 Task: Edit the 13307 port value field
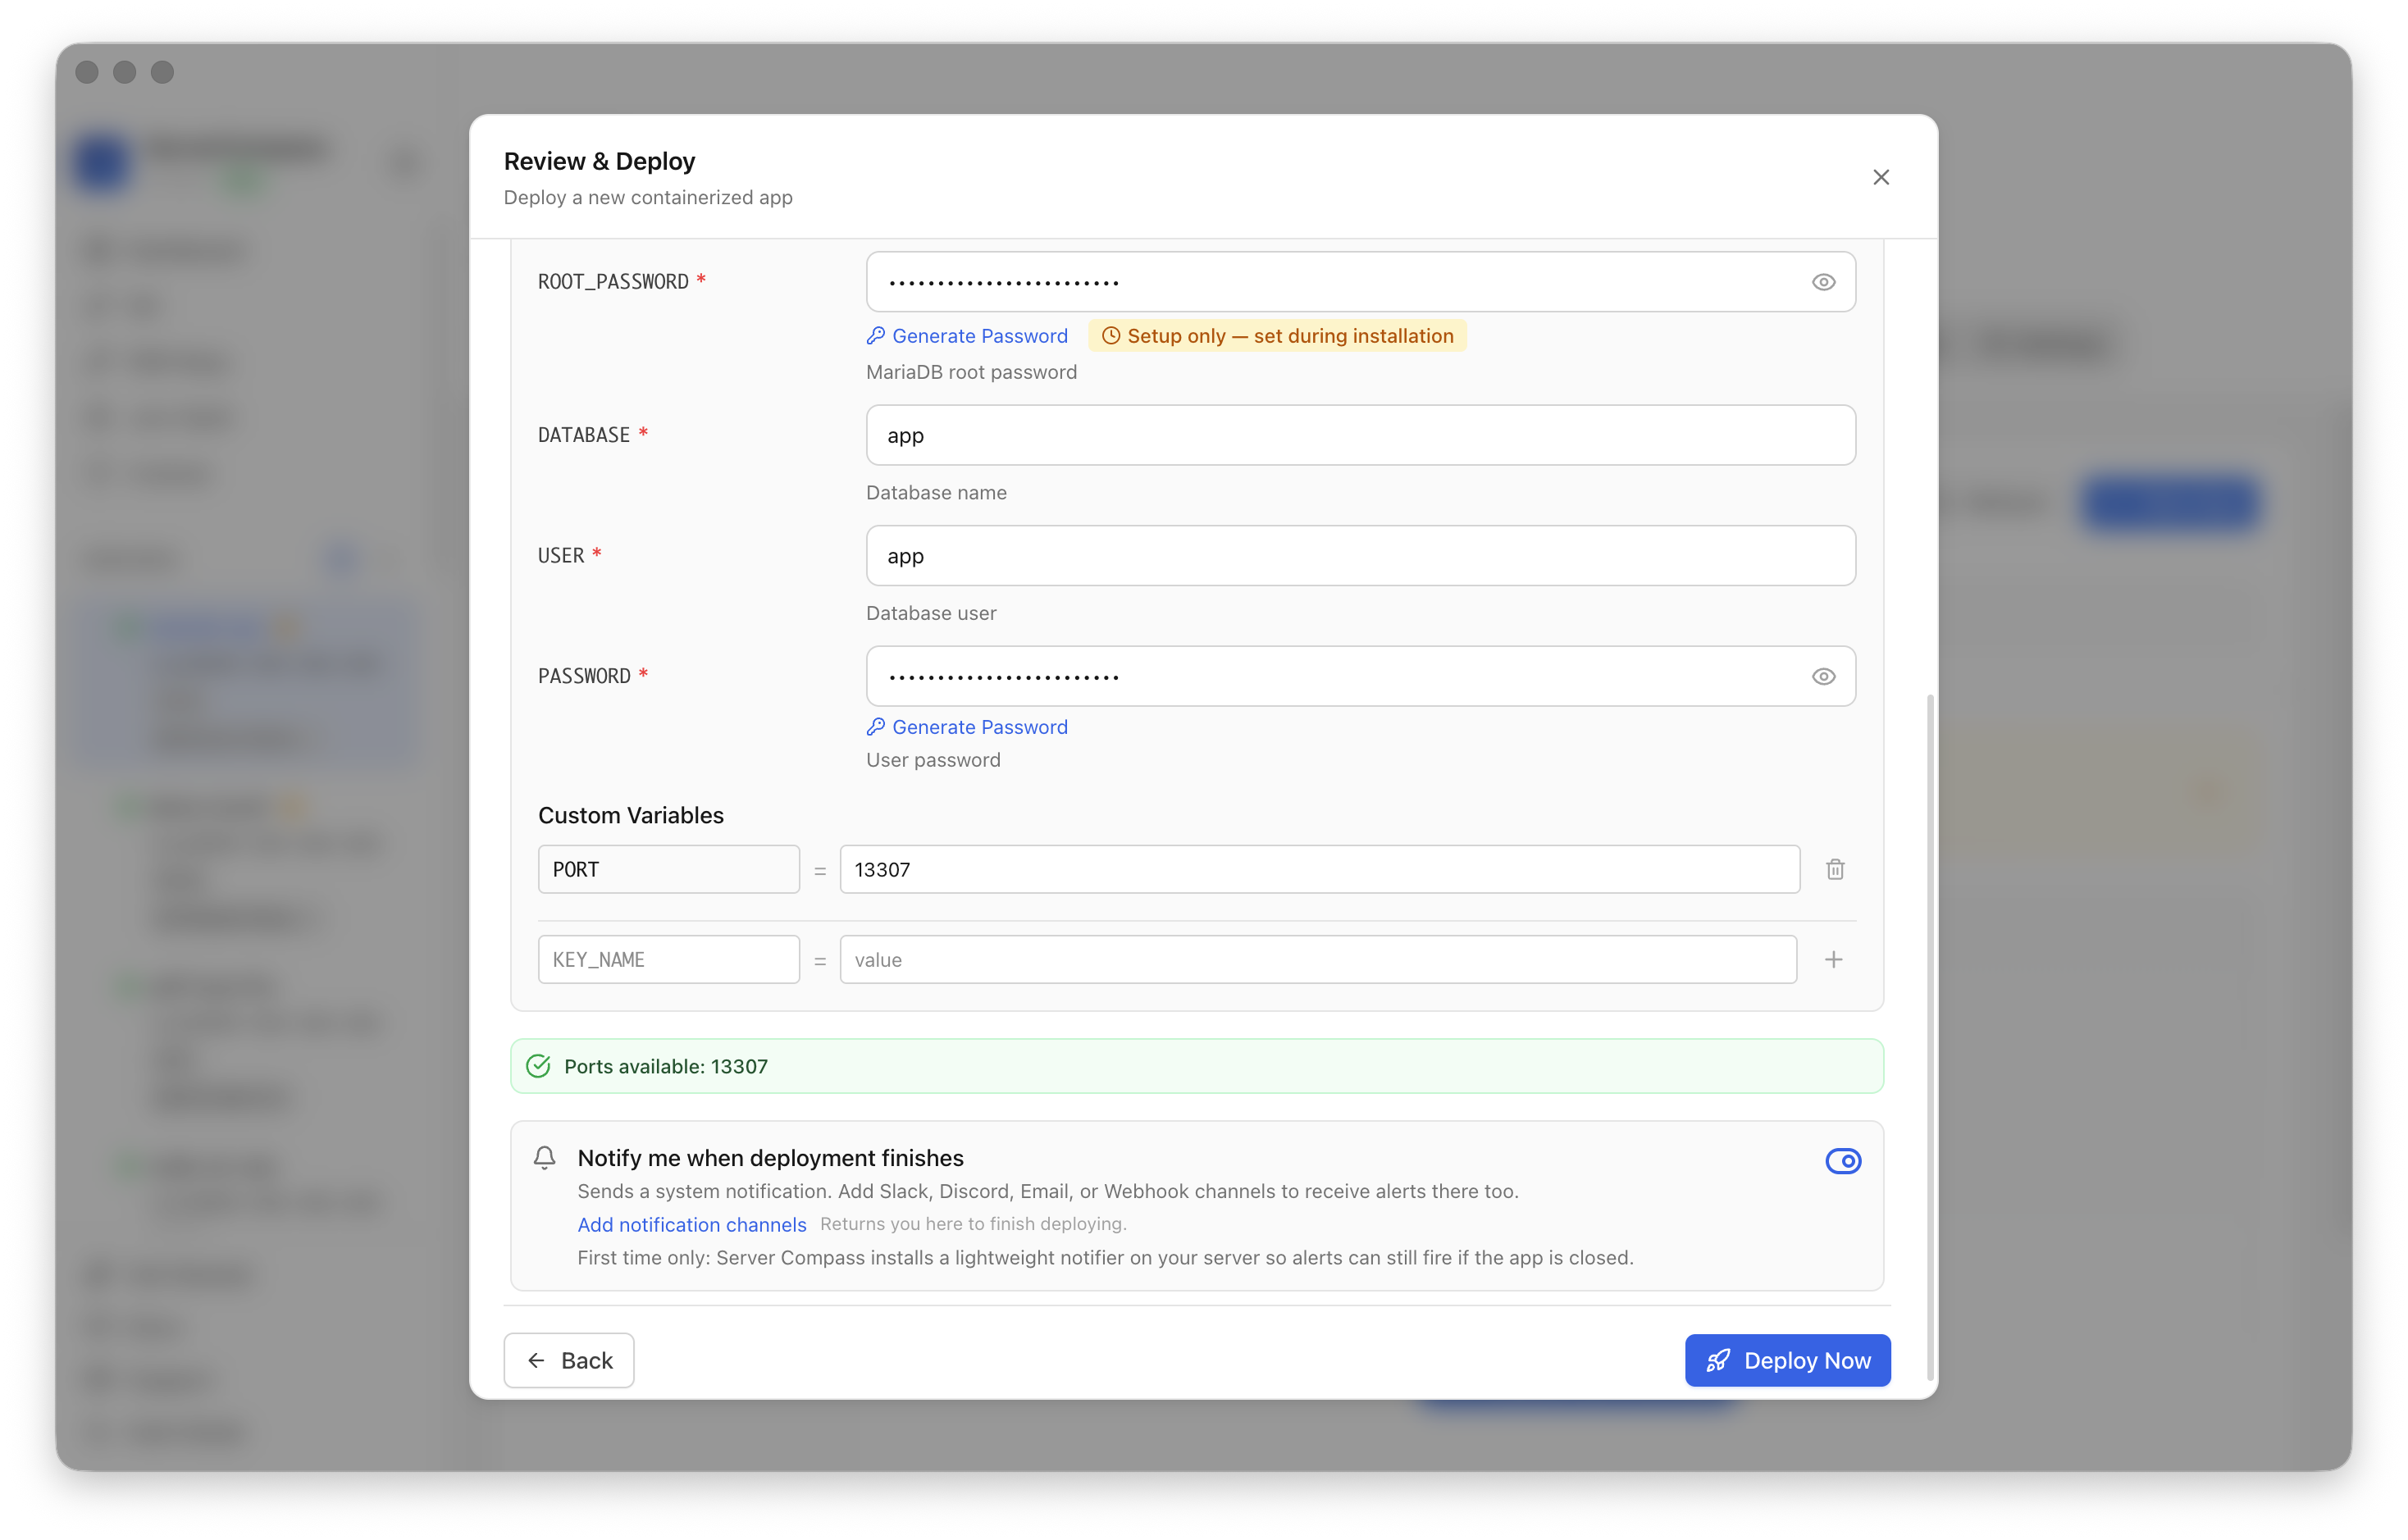coord(1320,869)
